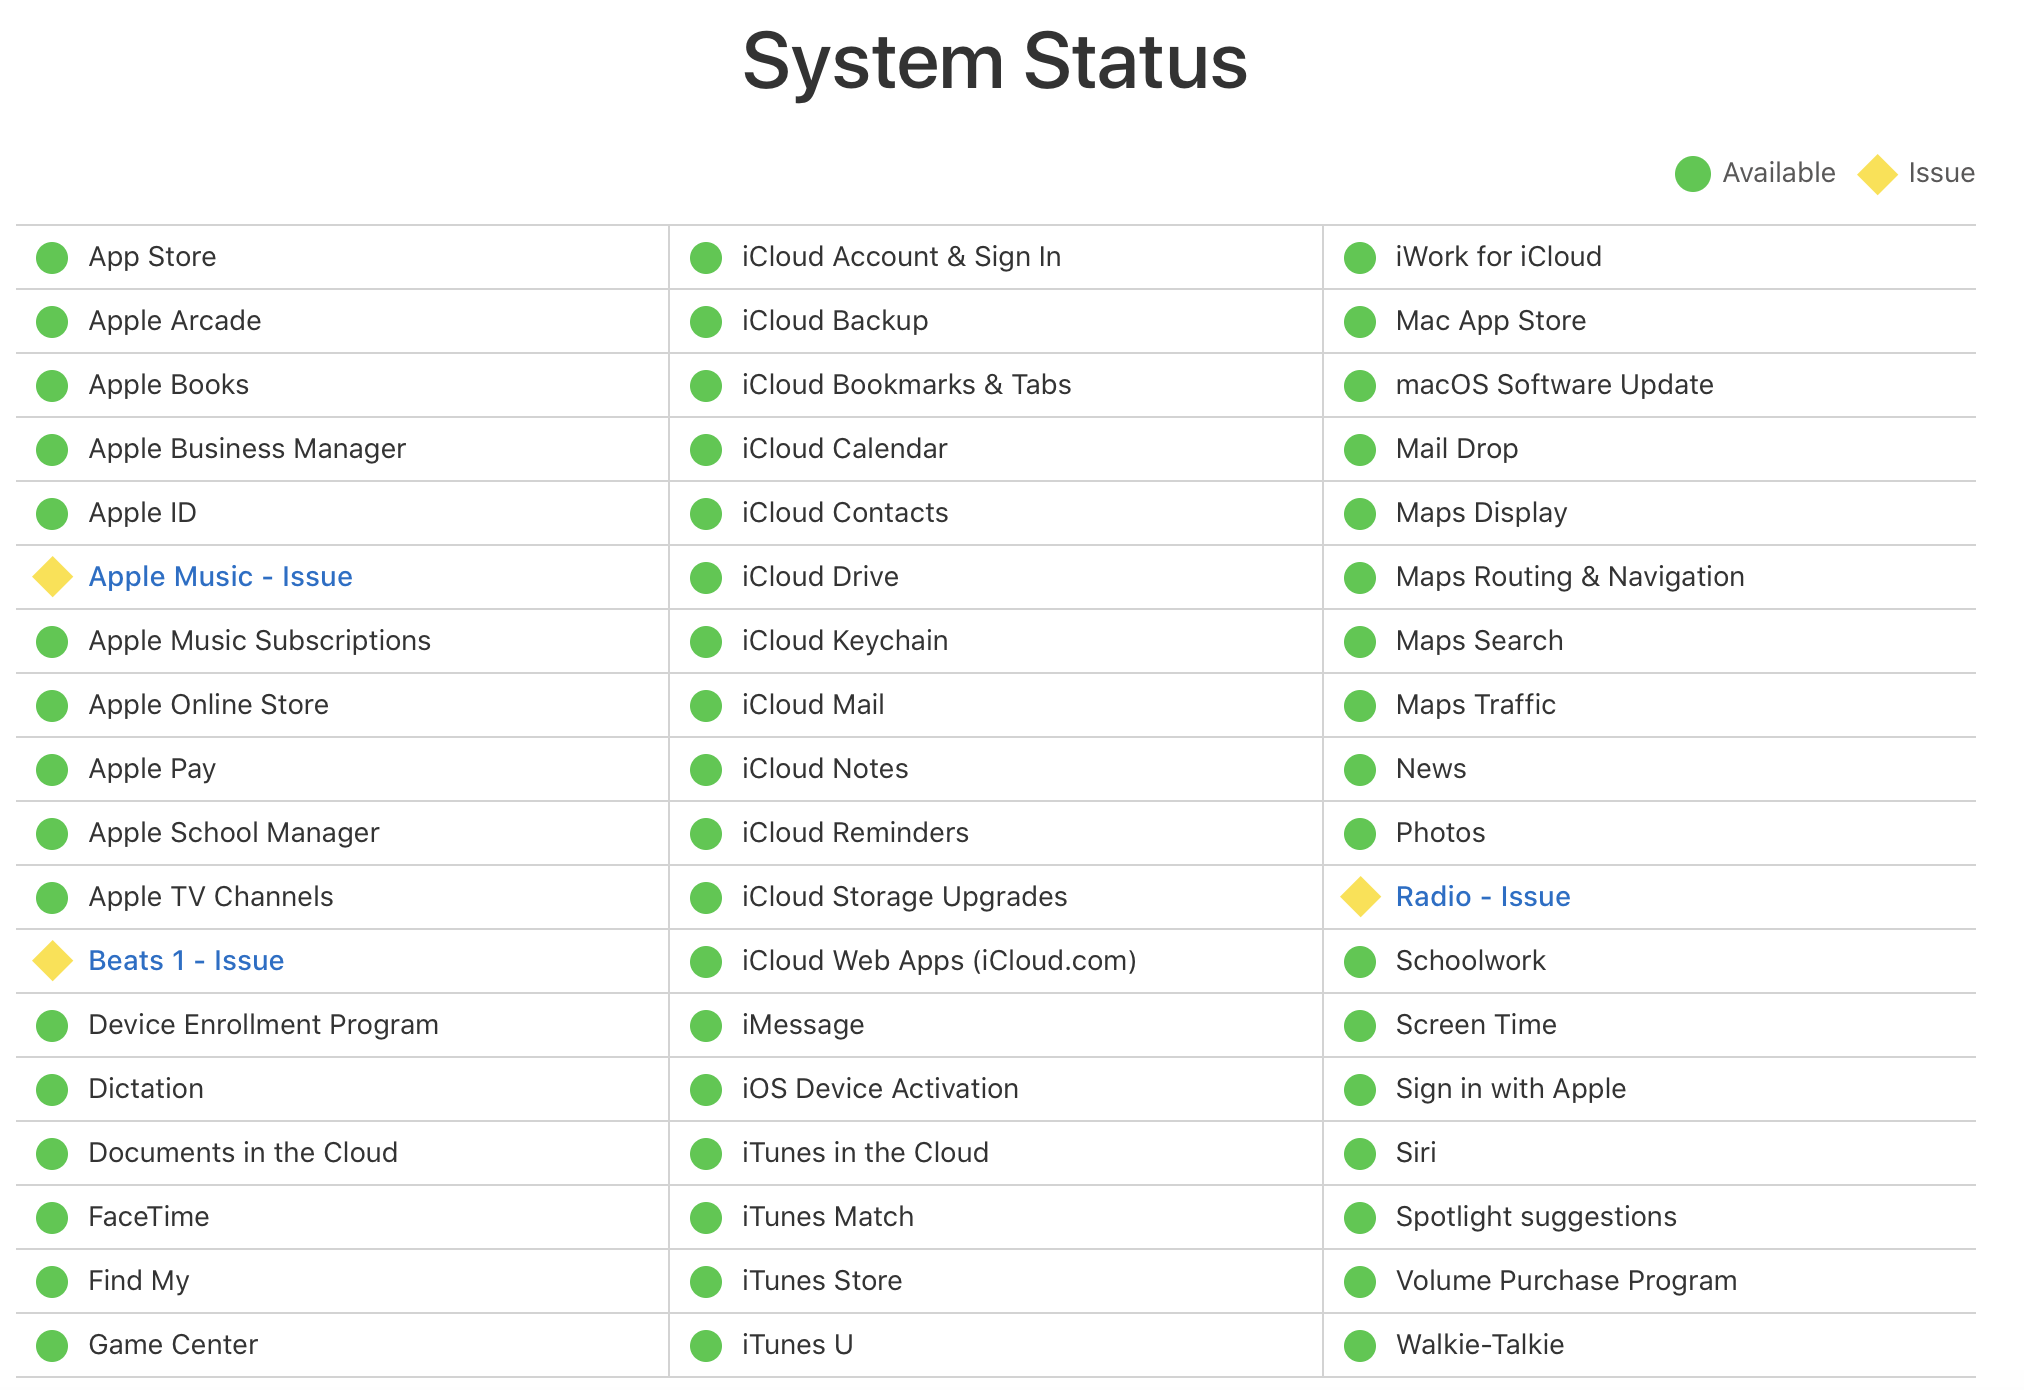Click the Maps Routing & Navigation entry
Screen dimensions: 2024x1390
click(x=1569, y=577)
